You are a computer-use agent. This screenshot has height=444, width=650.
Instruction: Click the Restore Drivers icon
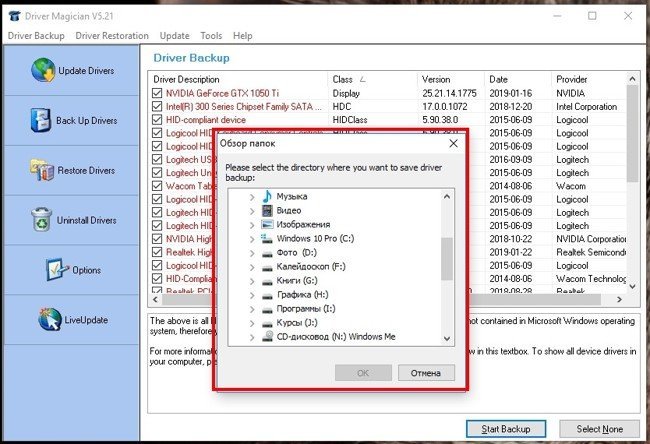(42, 170)
